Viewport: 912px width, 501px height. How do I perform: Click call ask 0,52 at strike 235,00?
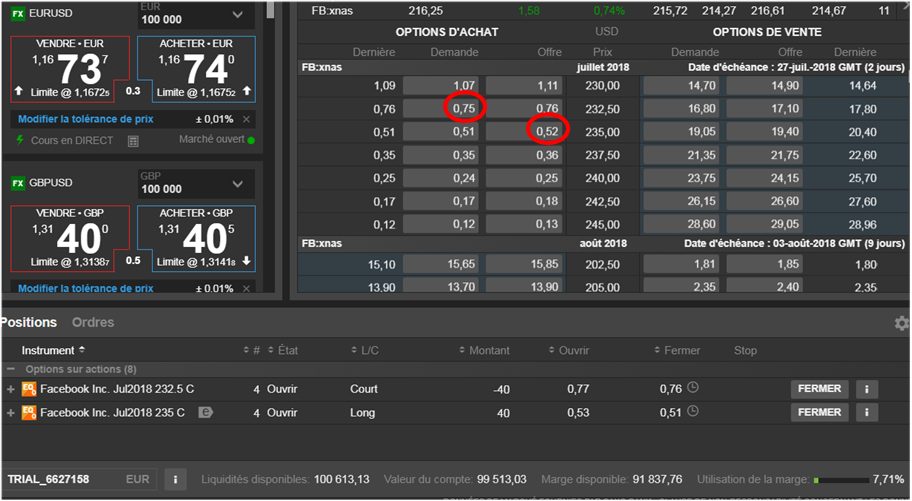coord(524,132)
